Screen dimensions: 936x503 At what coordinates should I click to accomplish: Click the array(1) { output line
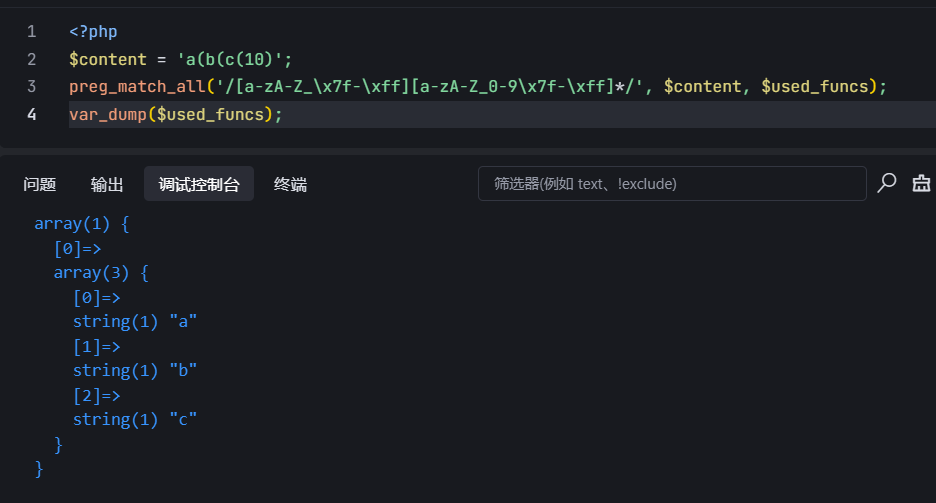click(x=82, y=224)
